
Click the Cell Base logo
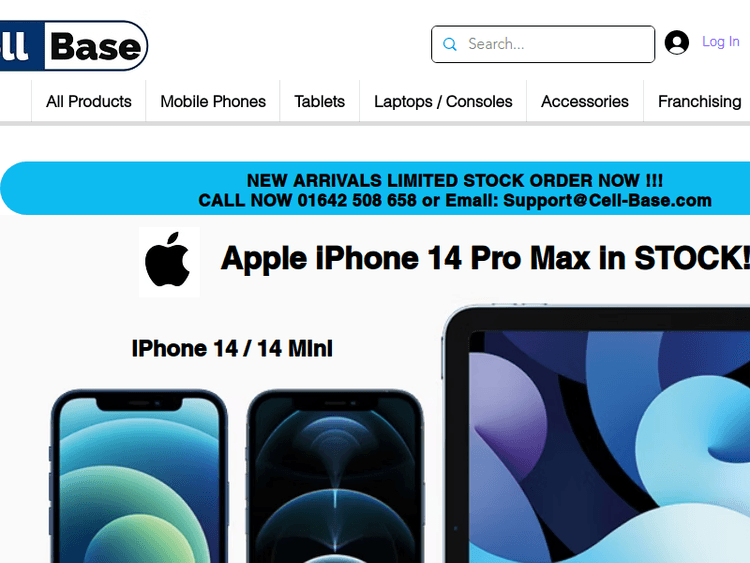[x=74, y=46]
